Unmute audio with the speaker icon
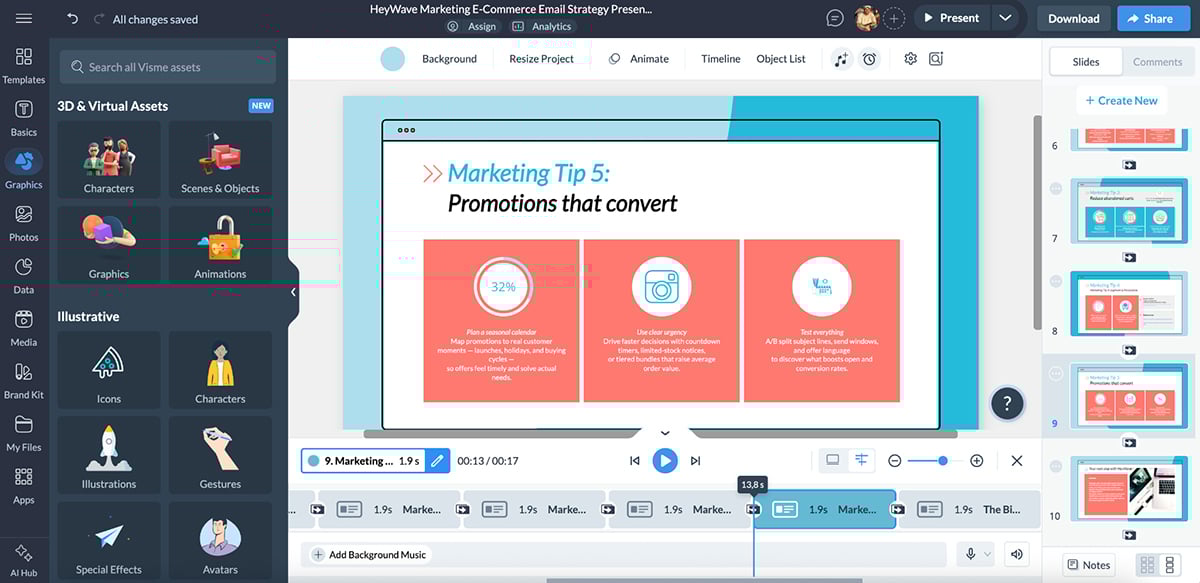The image size is (1200, 583). [1016, 553]
